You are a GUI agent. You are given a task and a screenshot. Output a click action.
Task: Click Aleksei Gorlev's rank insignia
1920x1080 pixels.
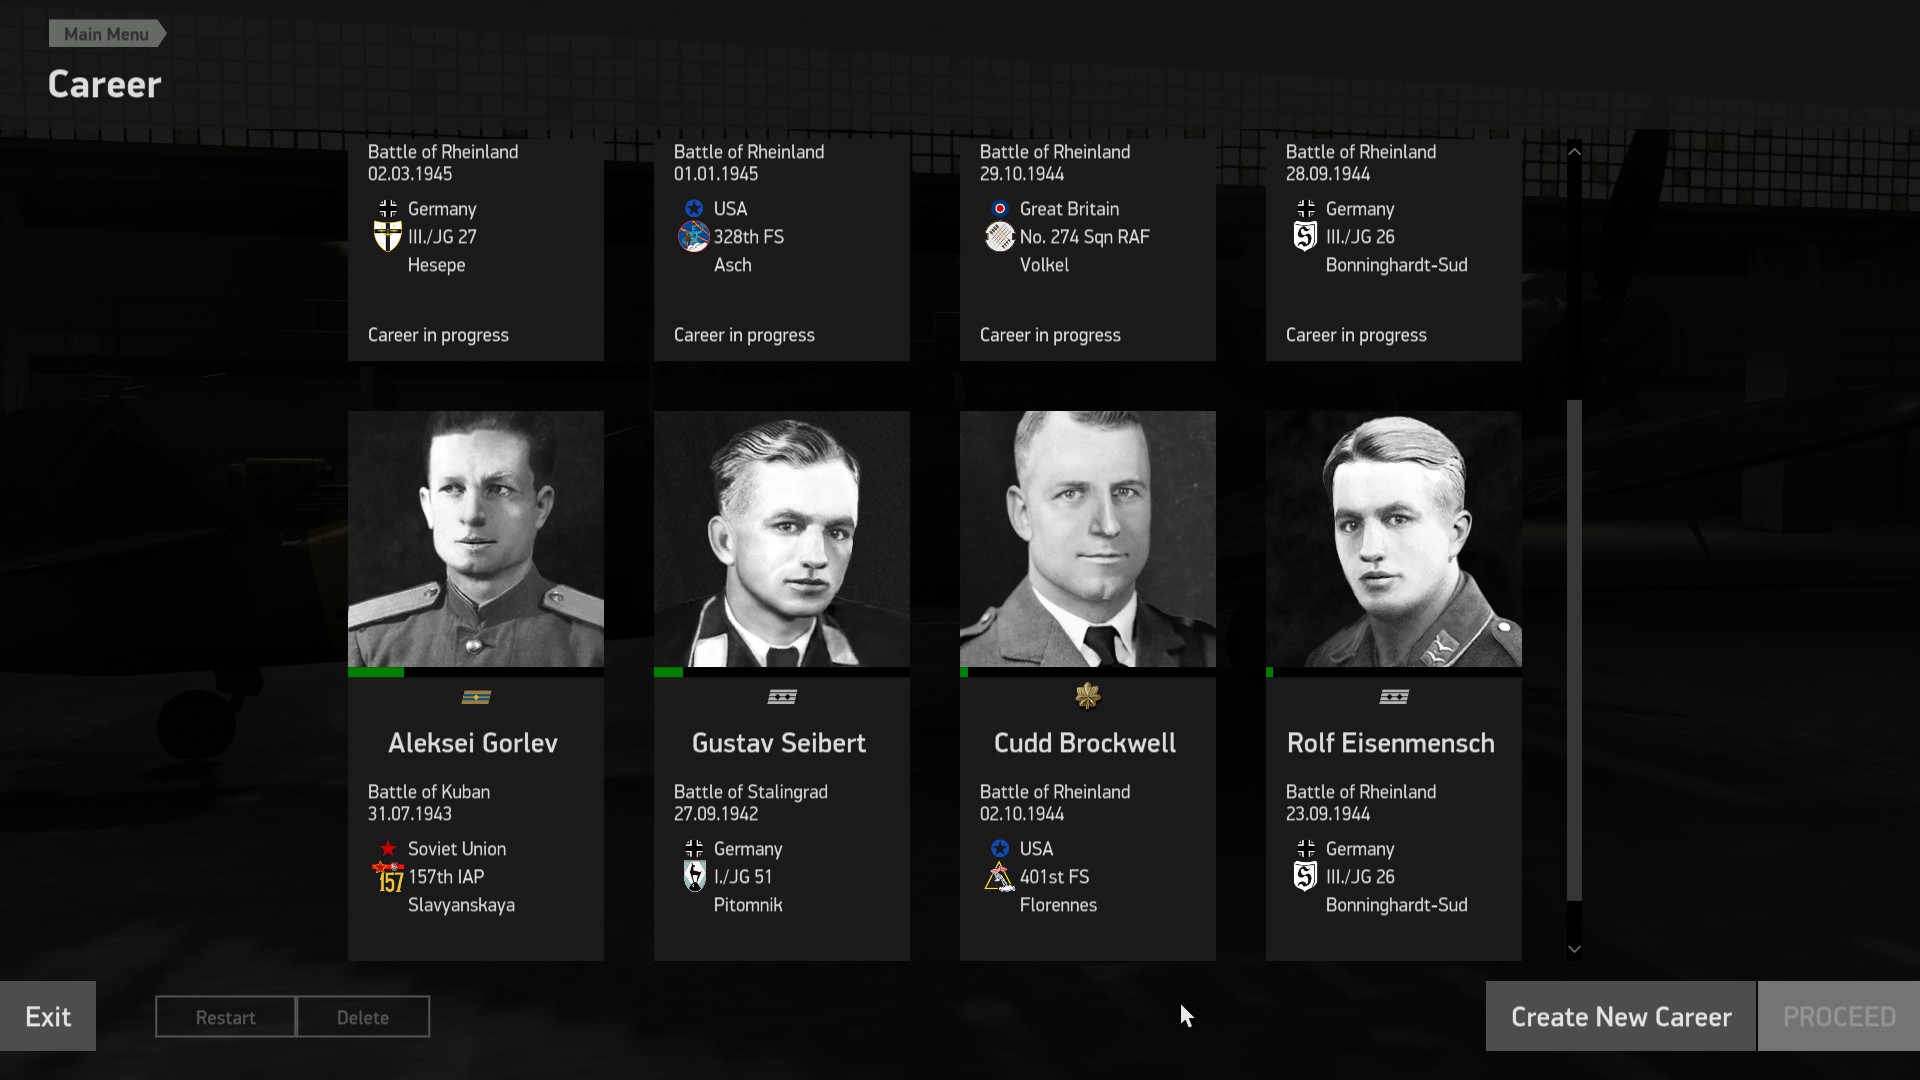[x=476, y=697]
